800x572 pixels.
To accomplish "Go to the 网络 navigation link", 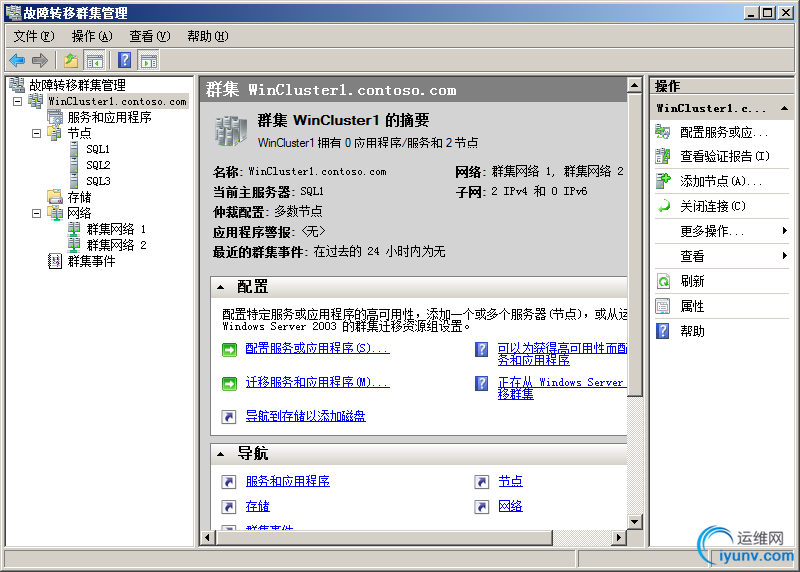I will click(x=510, y=506).
